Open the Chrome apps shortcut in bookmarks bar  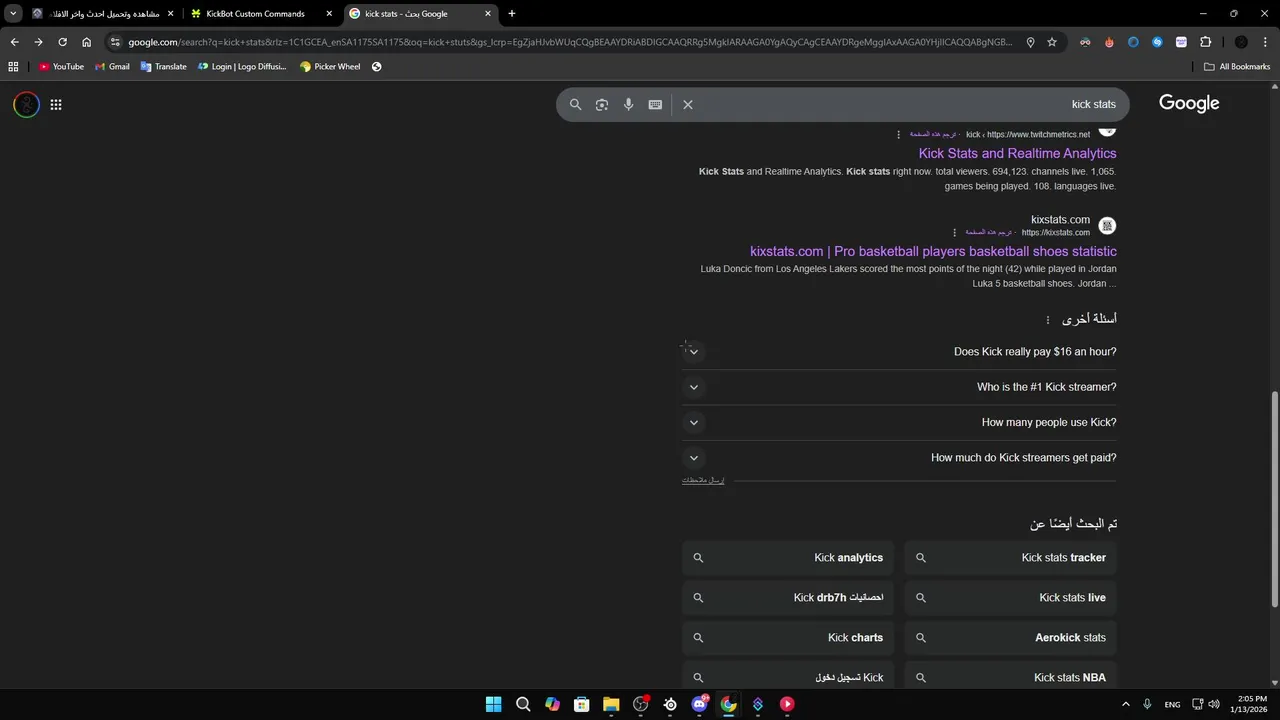[x=13, y=67]
